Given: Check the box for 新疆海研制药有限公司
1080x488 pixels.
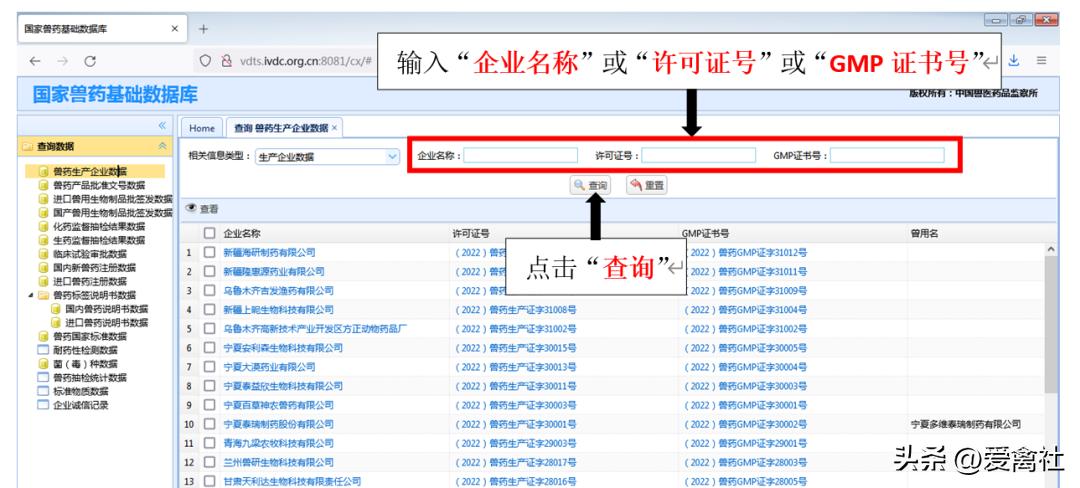Looking at the screenshot, I should [x=209, y=253].
